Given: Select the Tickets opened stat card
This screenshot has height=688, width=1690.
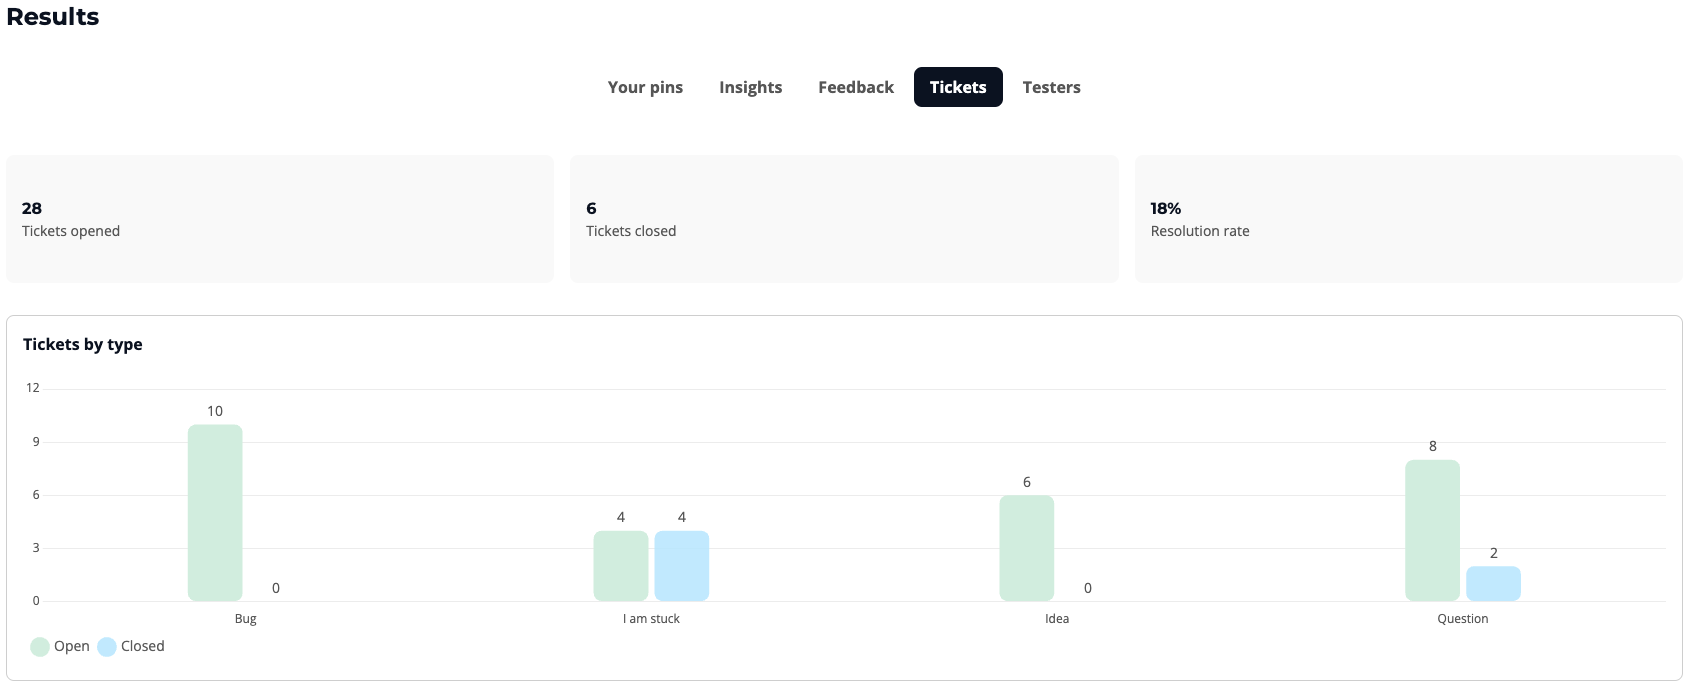Looking at the screenshot, I should pos(279,219).
